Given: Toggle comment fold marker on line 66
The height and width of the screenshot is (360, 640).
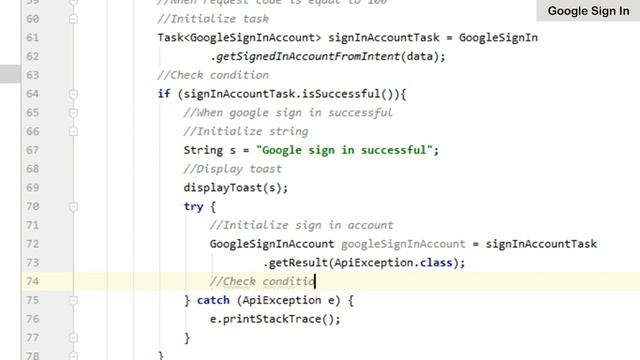Looking at the screenshot, I should pos(73,131).
